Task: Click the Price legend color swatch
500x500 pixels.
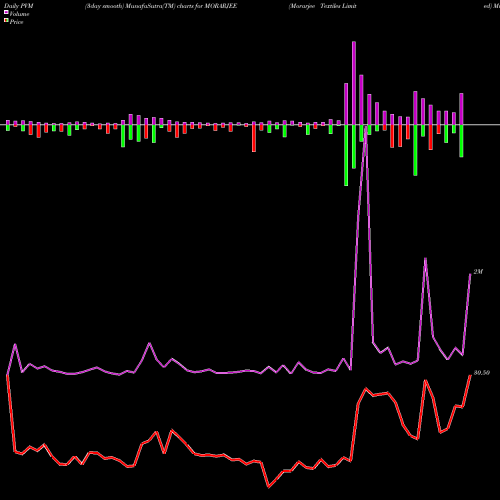Action: coord(6,21)
